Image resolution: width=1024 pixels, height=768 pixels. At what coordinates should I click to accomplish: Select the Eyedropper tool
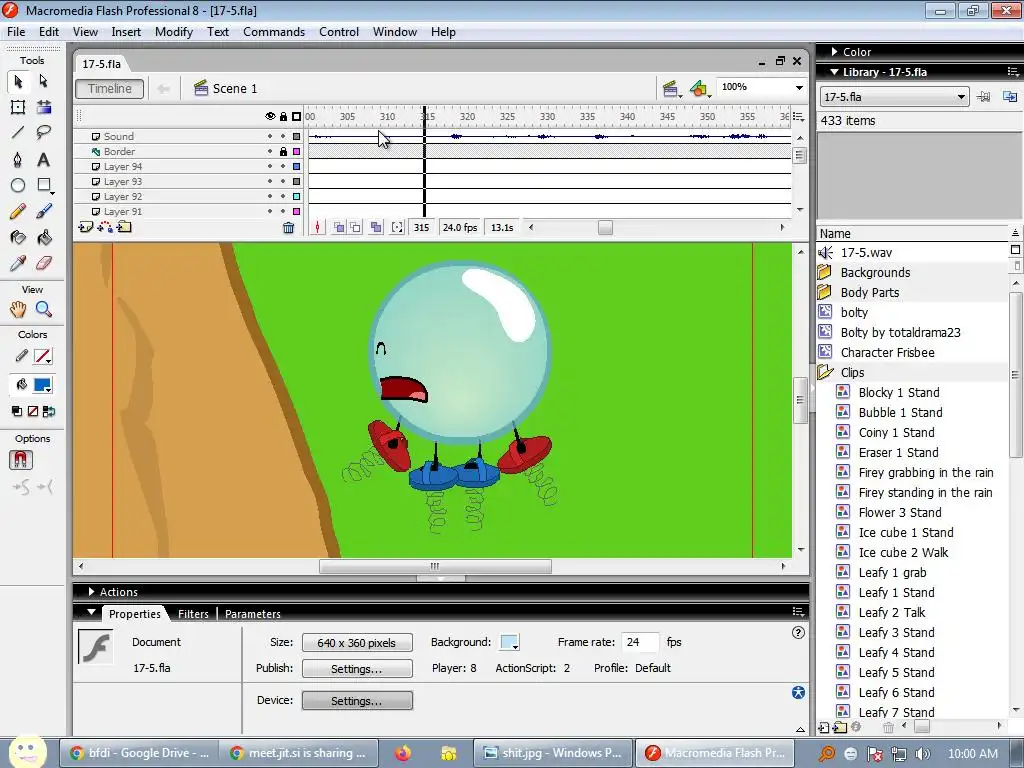point(18,263)
